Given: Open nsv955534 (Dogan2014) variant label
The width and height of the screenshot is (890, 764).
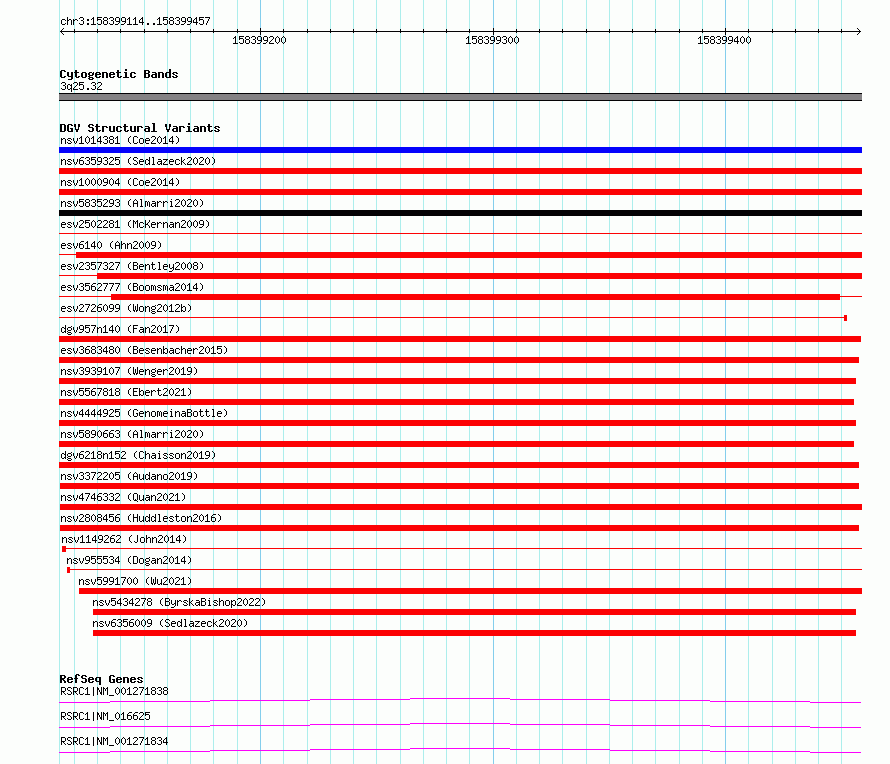Looking at the screenshot, I should coord(129,560).
